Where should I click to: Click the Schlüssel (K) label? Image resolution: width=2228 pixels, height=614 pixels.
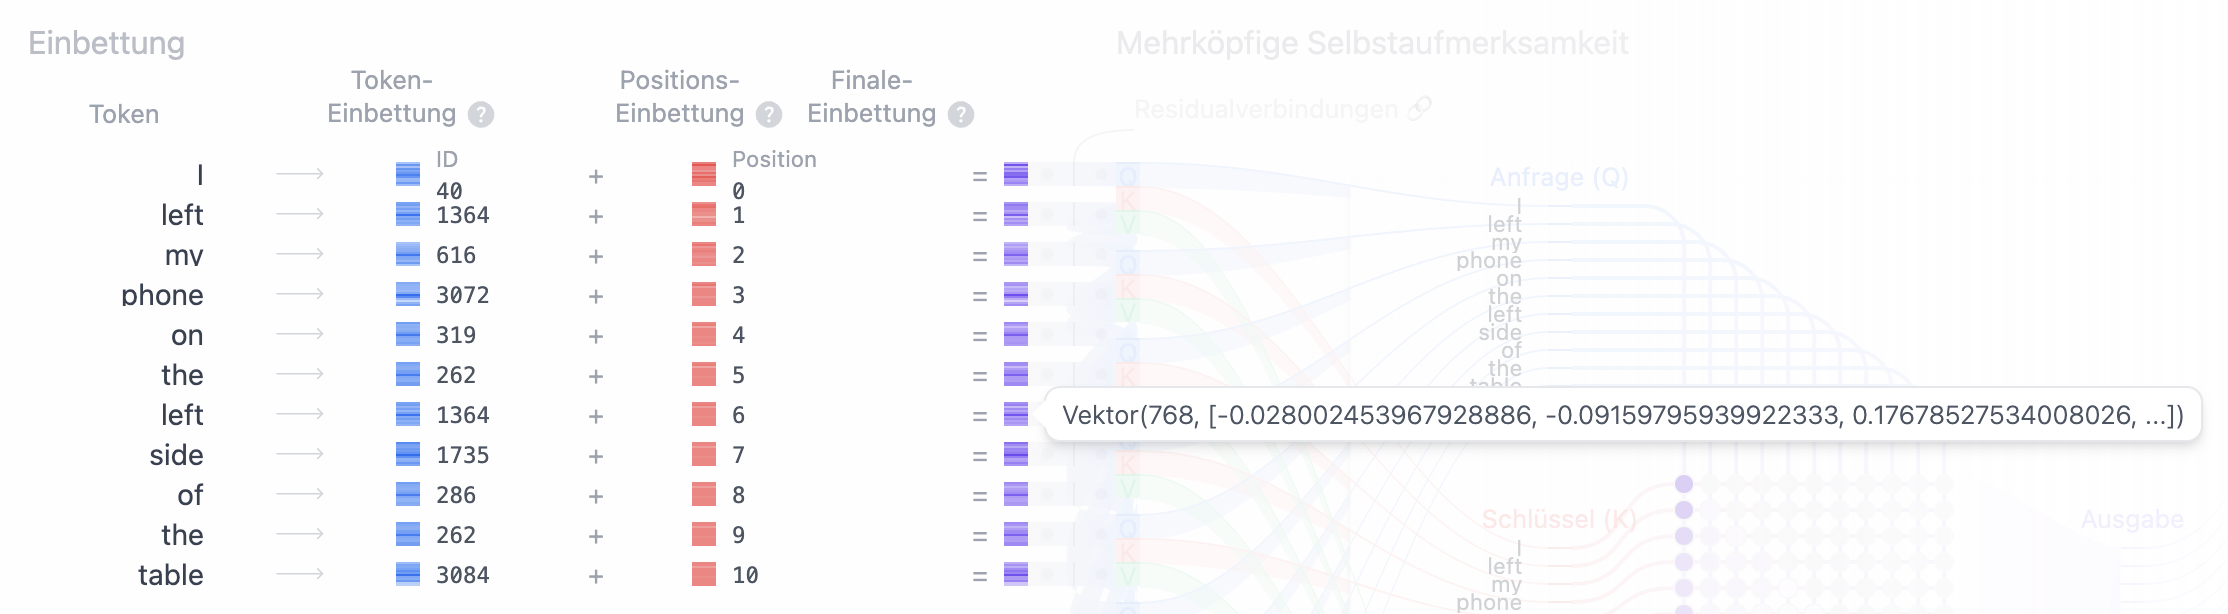(x=1559, y=519)
